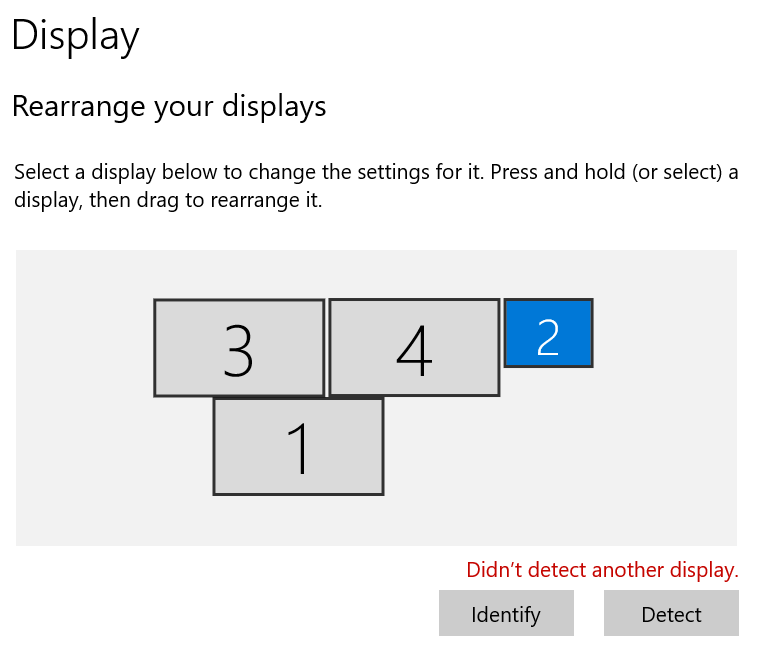784x666 pixels.
Task: Select display 1 in the arrangement
Action: [x=298, y=446]
